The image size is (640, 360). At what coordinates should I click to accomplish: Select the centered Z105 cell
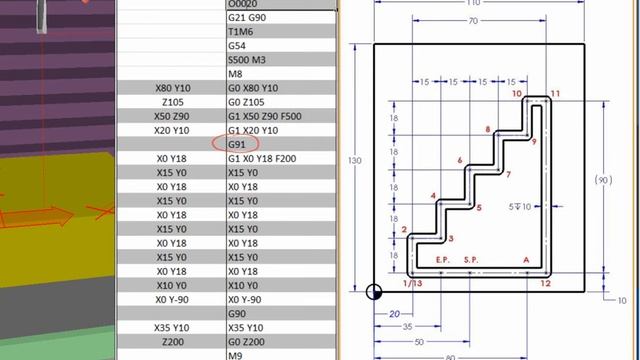point(172,102)
